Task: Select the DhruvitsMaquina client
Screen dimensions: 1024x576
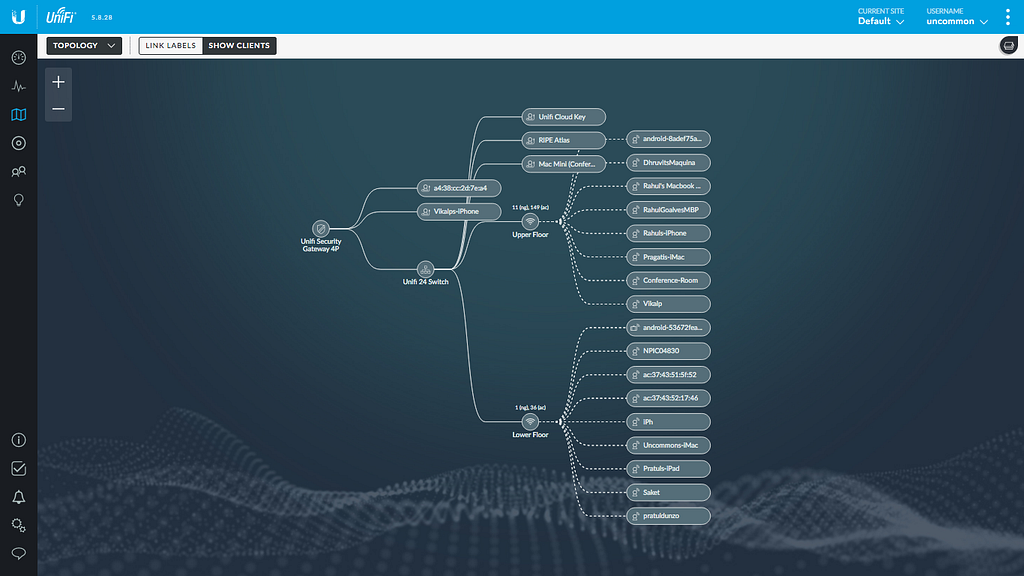Action: (x=668, y=163)
